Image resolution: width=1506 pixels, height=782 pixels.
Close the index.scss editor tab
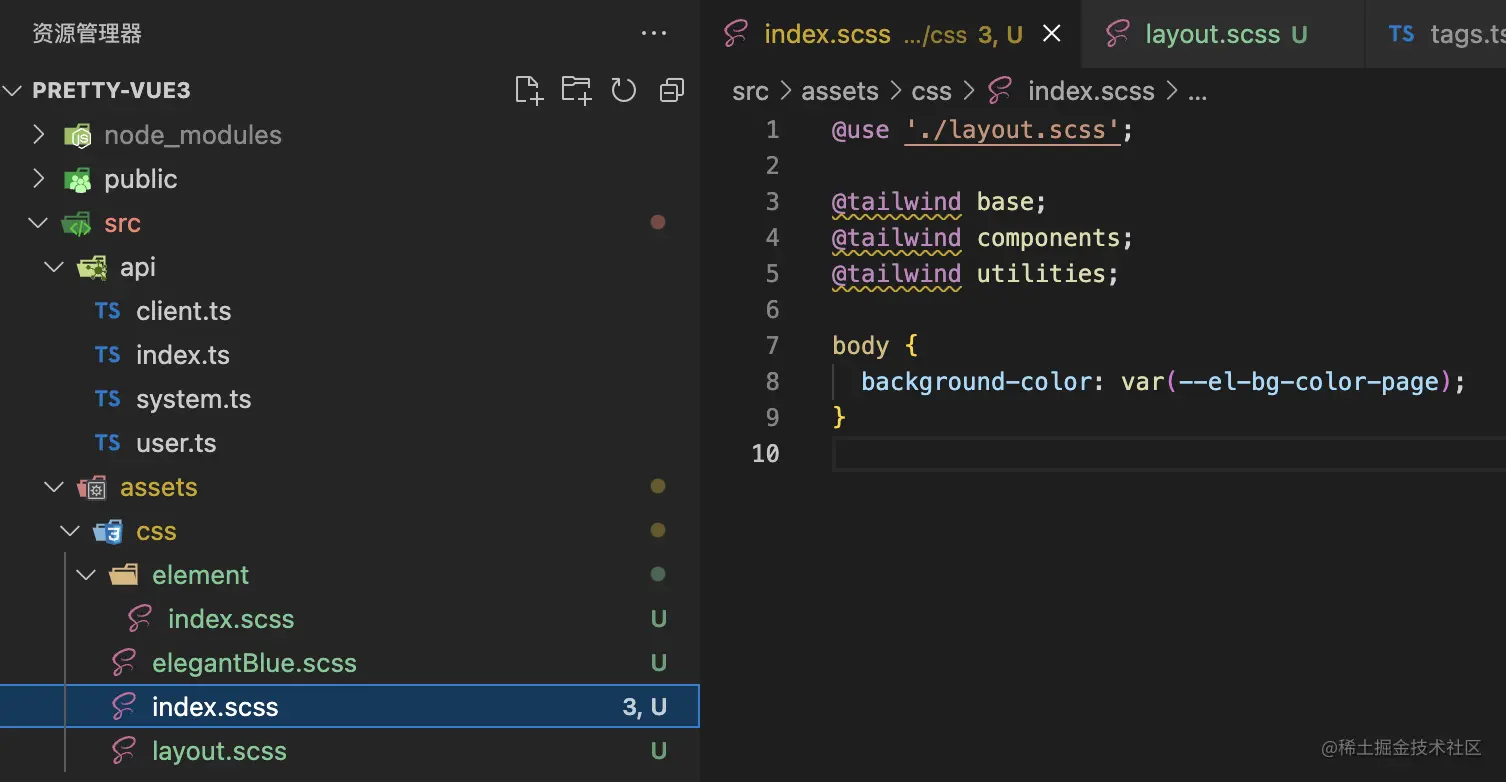tap(1052, 34)
